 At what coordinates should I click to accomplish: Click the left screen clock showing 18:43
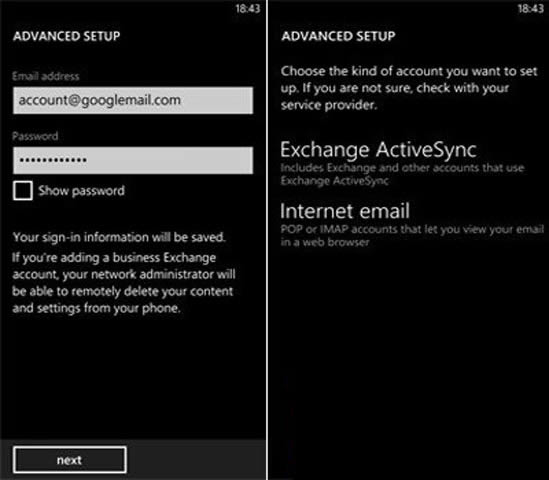248,8
